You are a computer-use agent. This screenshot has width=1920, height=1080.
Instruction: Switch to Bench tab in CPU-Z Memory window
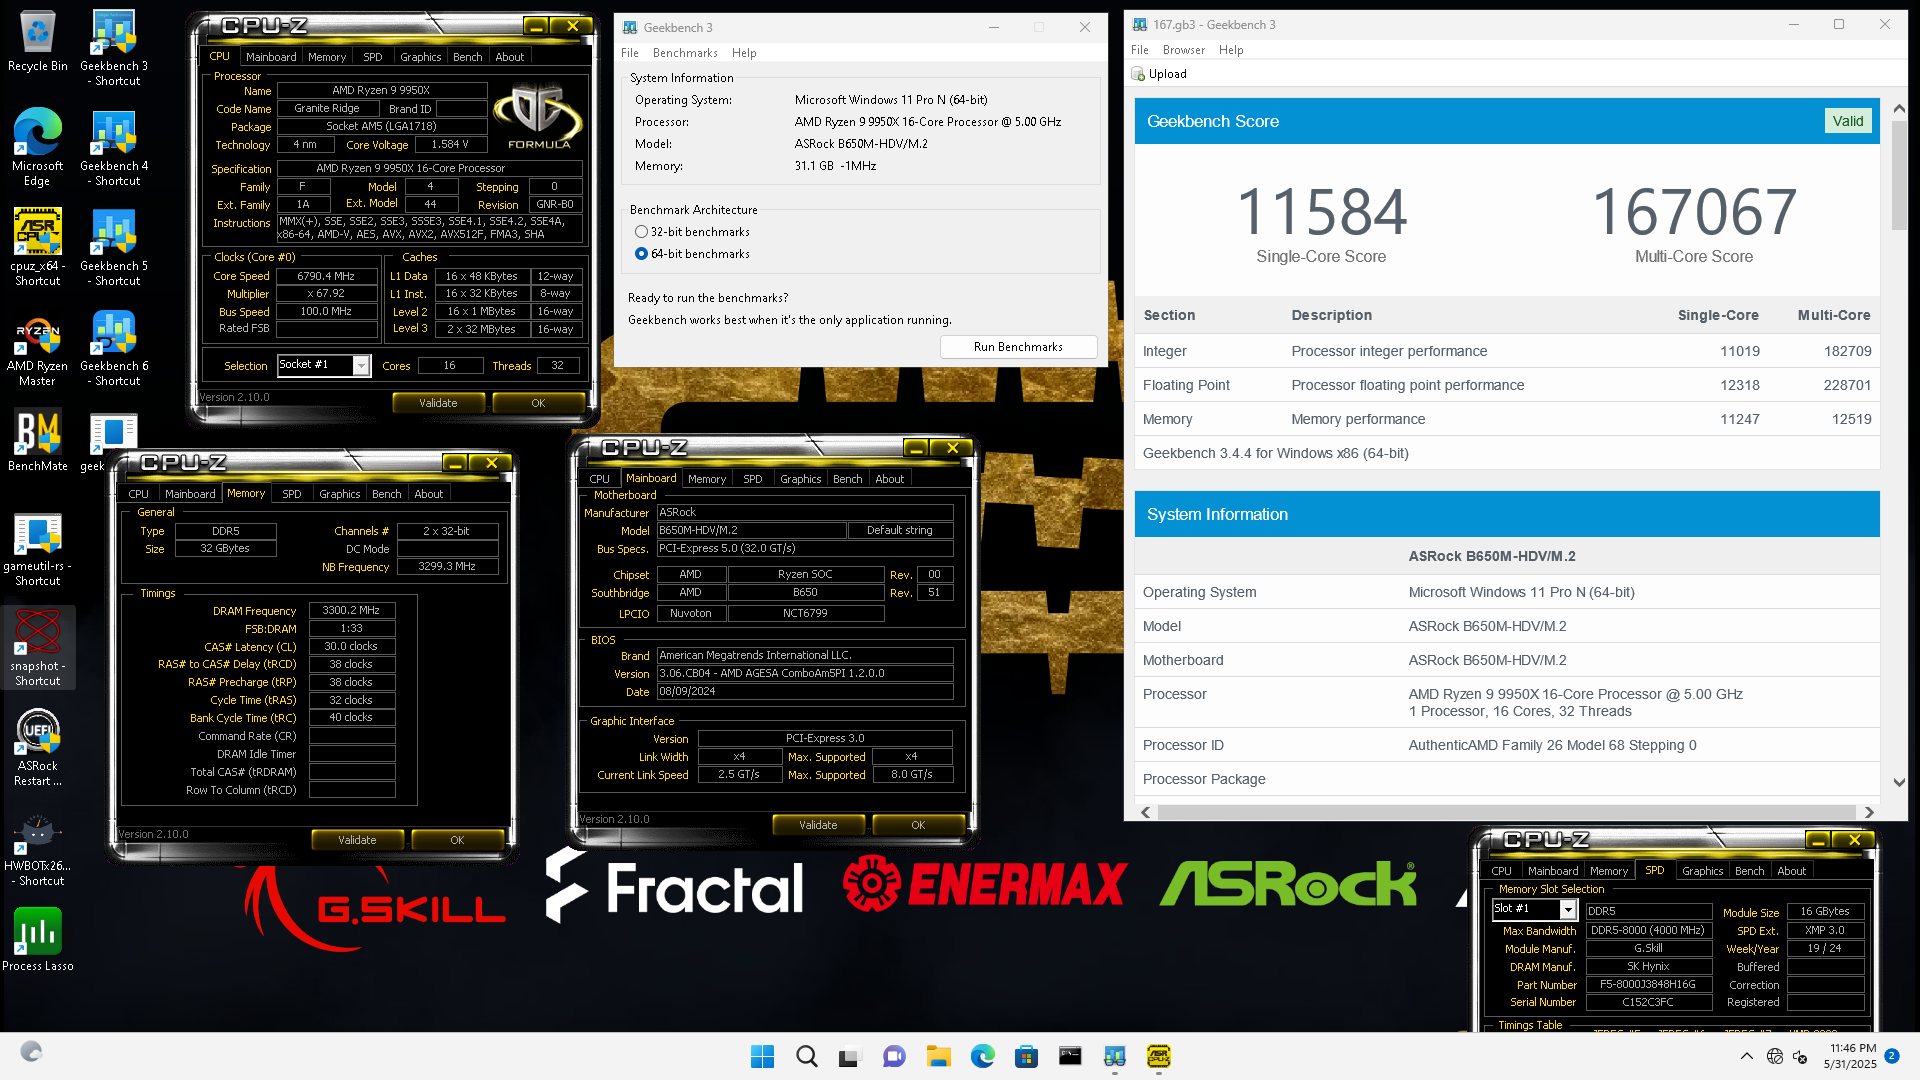point(387,494)
